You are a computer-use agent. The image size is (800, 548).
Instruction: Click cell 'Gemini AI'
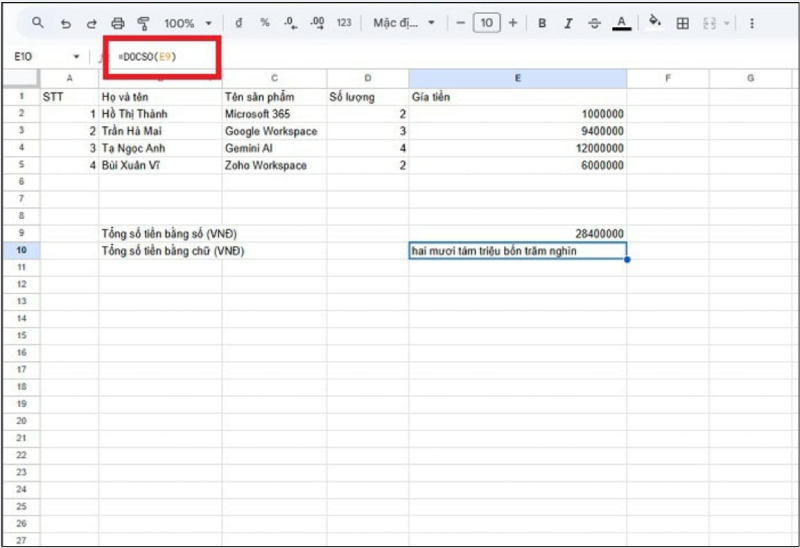[274, 148]
